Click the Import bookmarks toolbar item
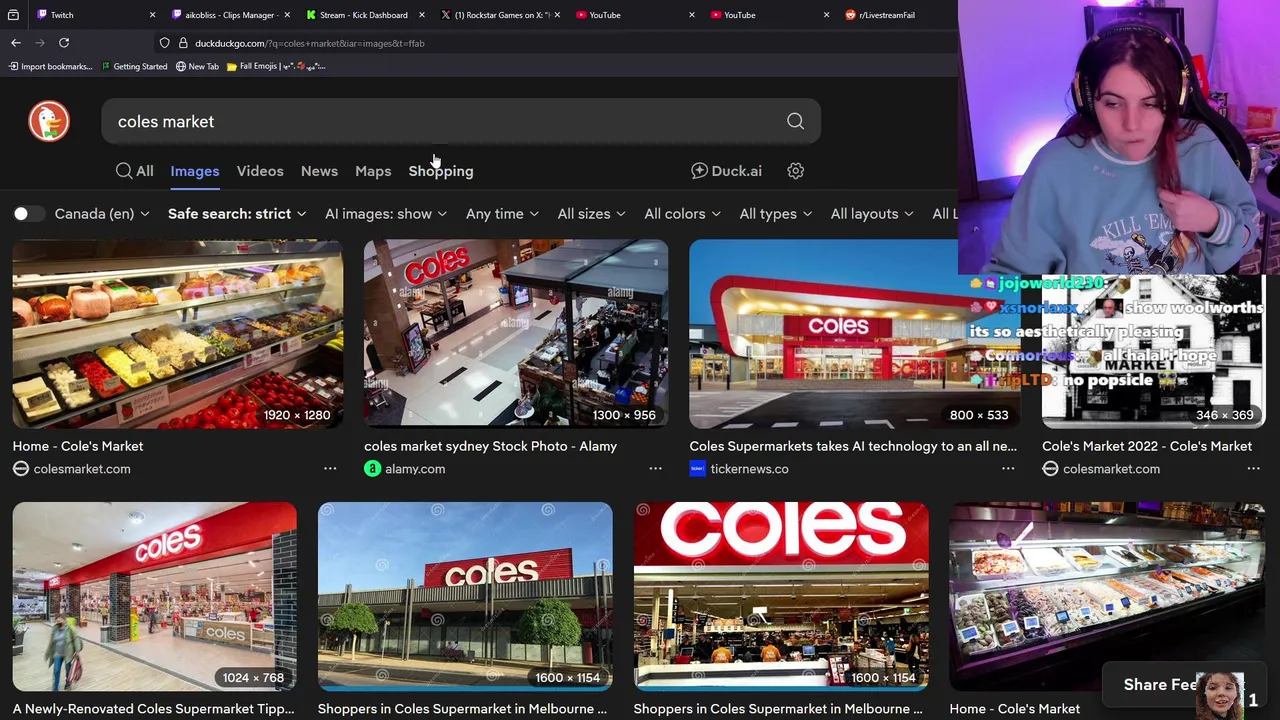 tap(50, 66)
